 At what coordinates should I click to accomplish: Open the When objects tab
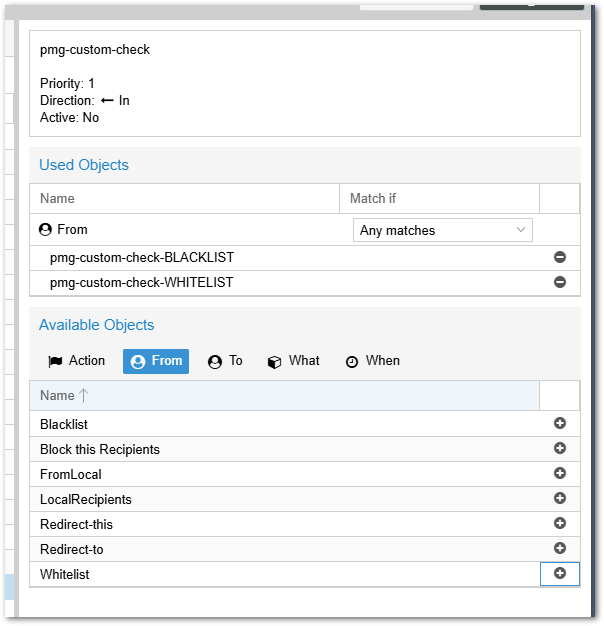click(x=372, y=361)
